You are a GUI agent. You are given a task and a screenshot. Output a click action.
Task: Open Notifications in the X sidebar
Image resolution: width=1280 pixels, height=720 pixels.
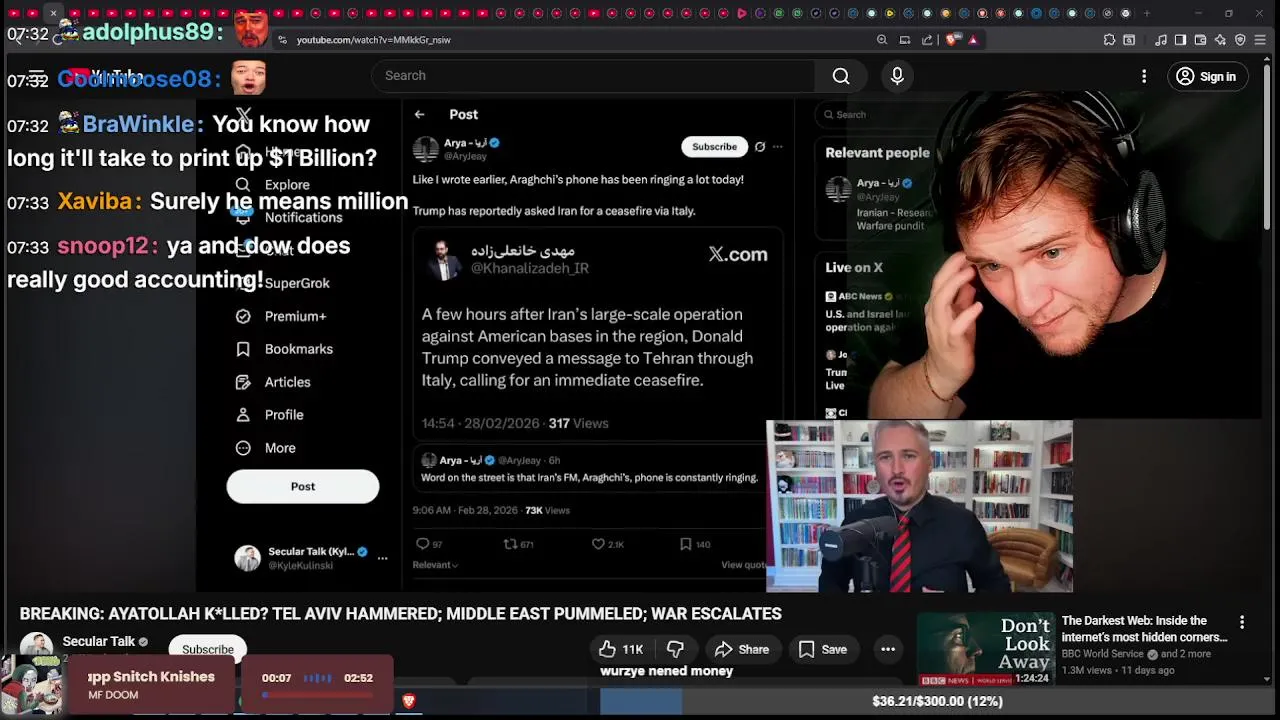click(288, 217)
